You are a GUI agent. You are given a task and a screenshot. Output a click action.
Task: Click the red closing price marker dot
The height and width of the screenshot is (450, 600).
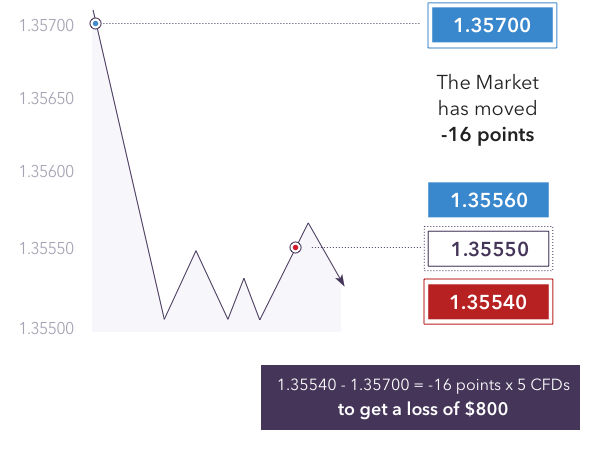[x=295, y=248]
